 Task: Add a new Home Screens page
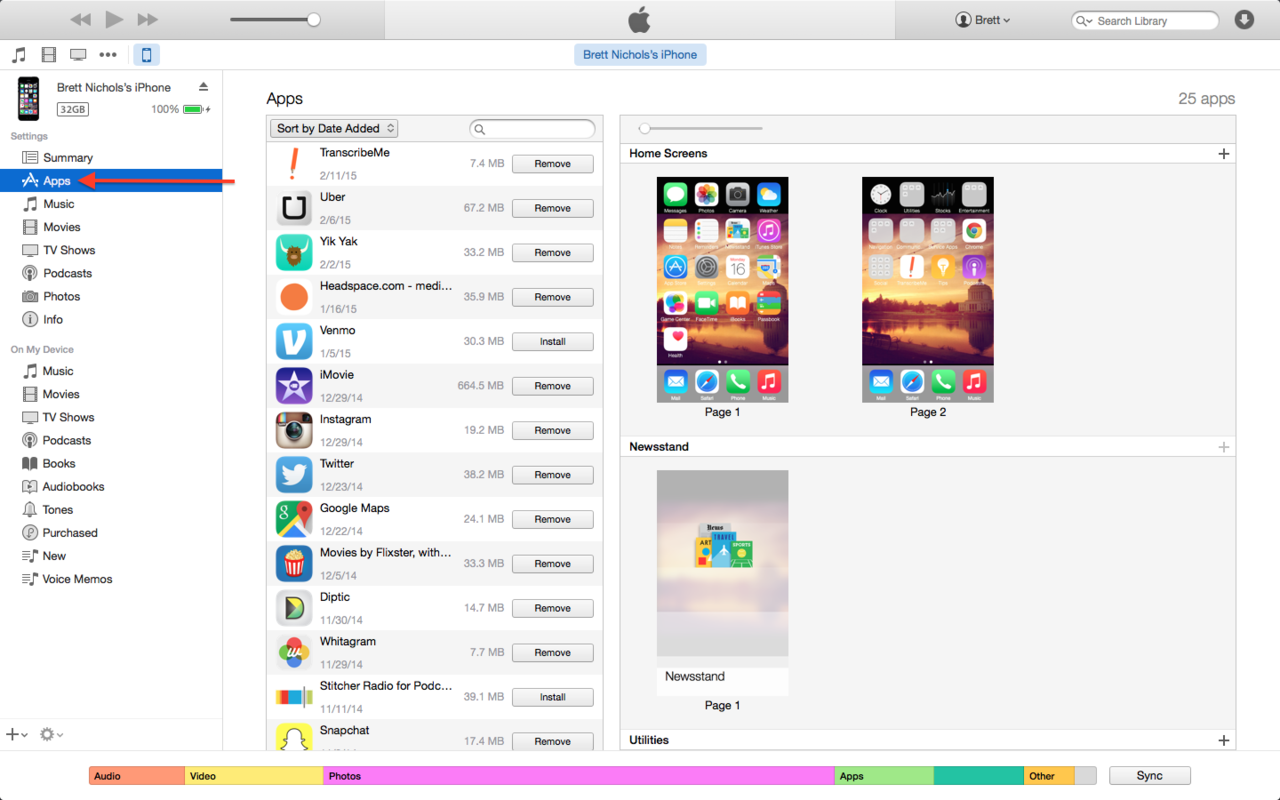[x=1223, y=154]
